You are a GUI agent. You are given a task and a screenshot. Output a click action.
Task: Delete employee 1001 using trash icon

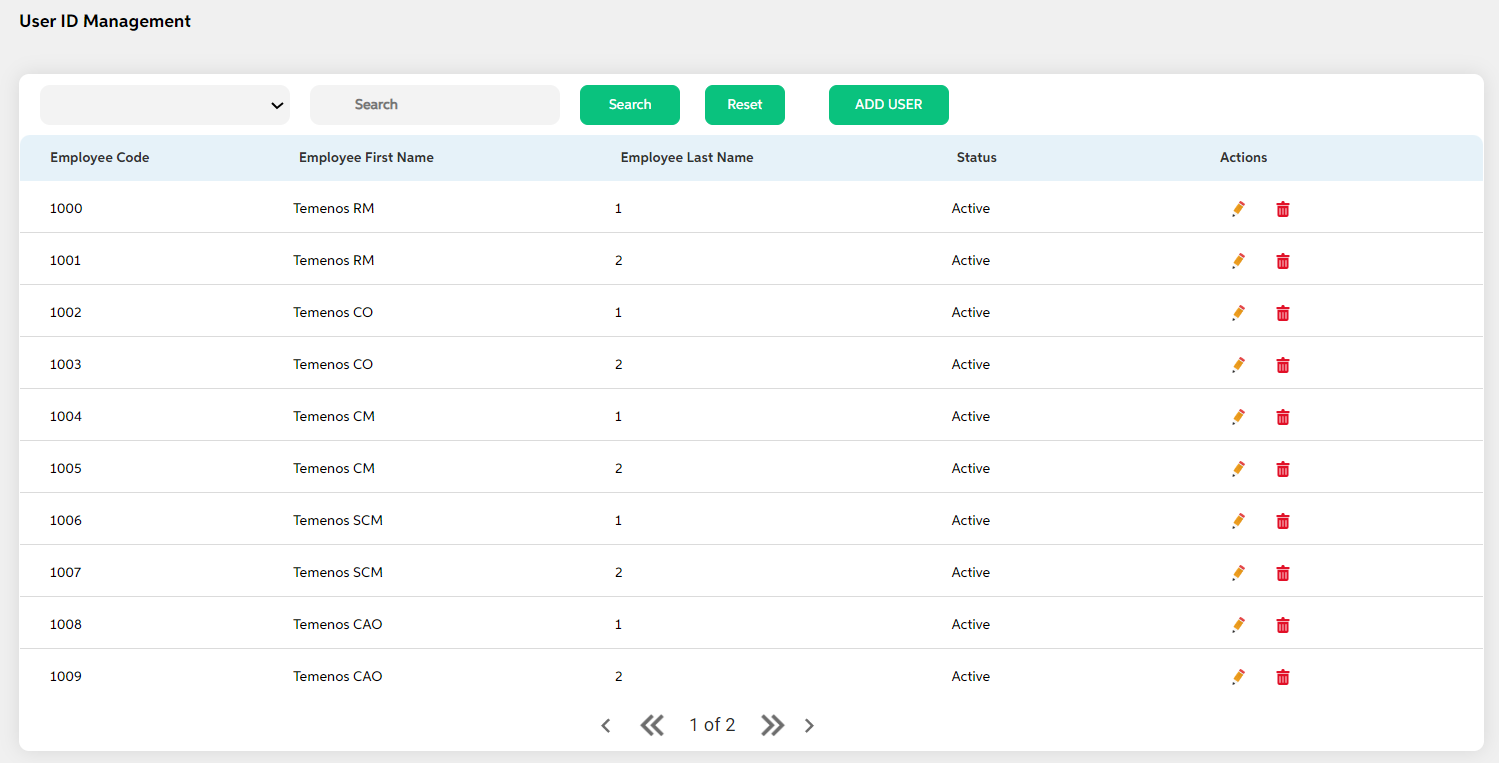(x=1283, y=261)
